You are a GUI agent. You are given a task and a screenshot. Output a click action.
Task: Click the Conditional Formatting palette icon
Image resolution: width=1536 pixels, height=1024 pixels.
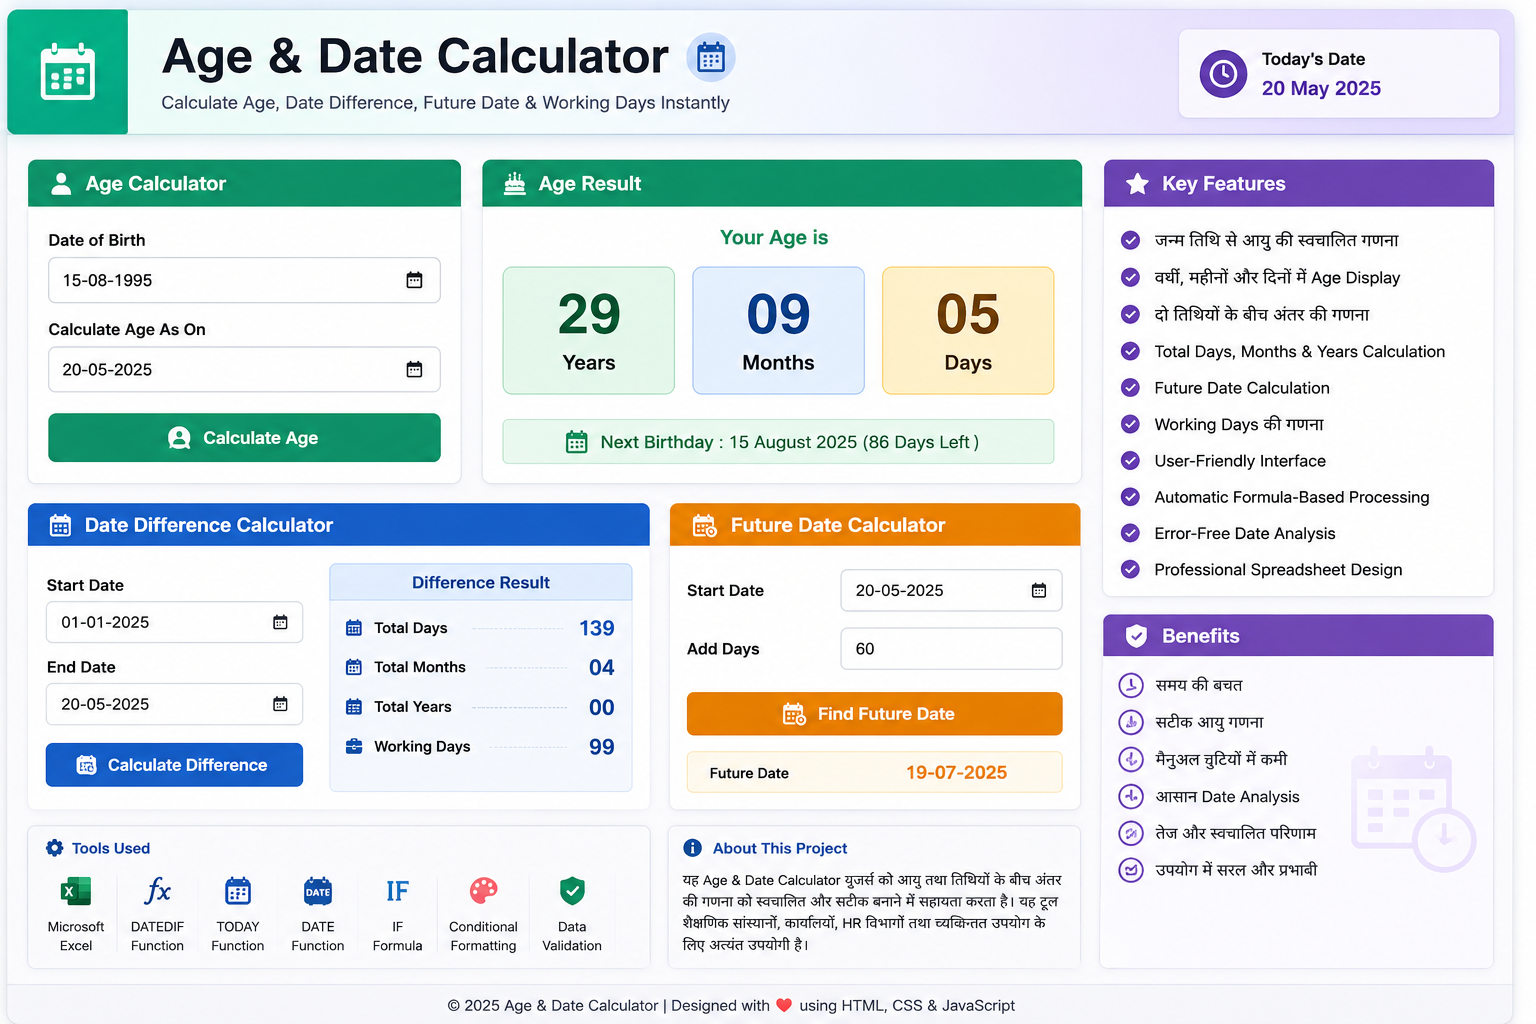coord(484,891)
